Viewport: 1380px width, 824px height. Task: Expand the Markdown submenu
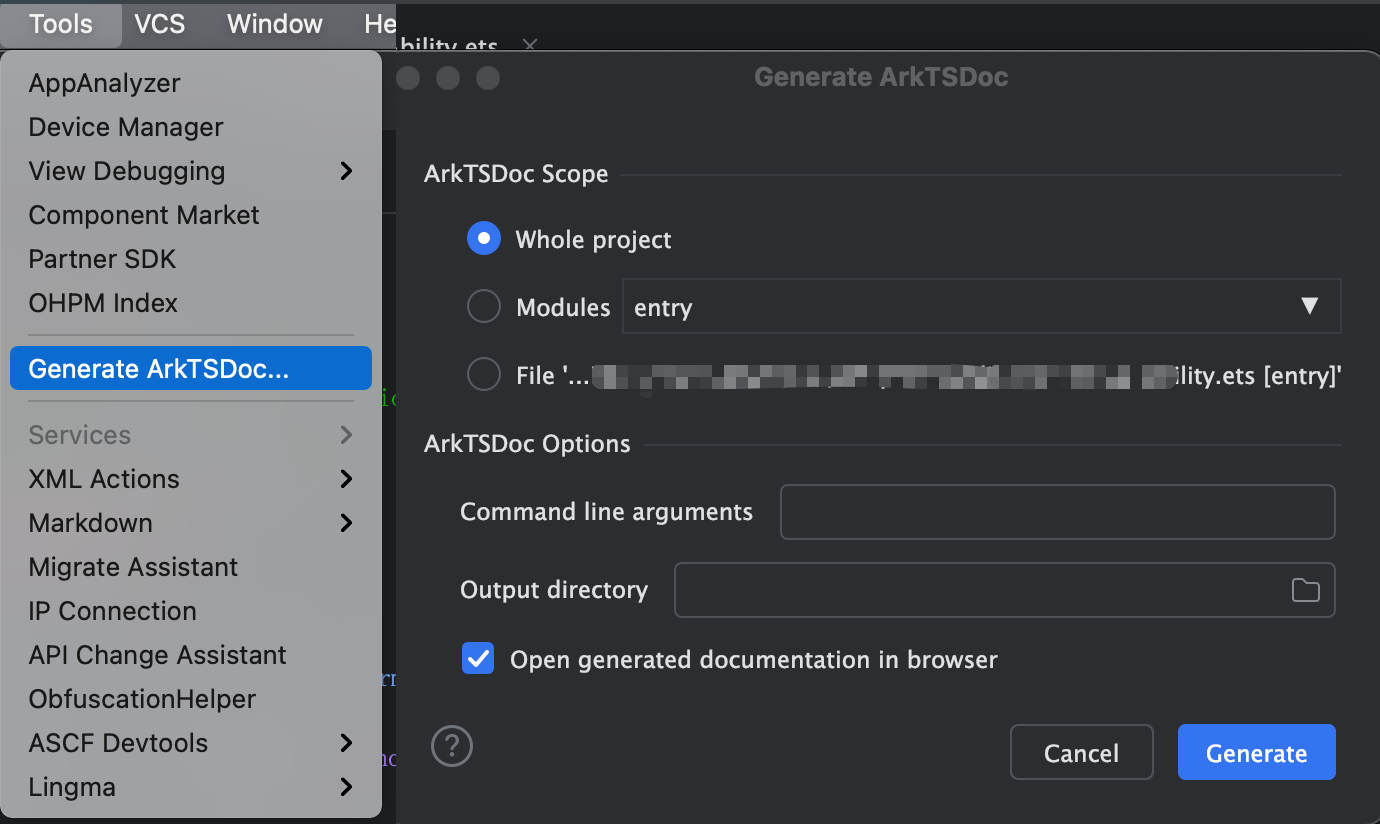pyautogui.click(x=191, y=523)
